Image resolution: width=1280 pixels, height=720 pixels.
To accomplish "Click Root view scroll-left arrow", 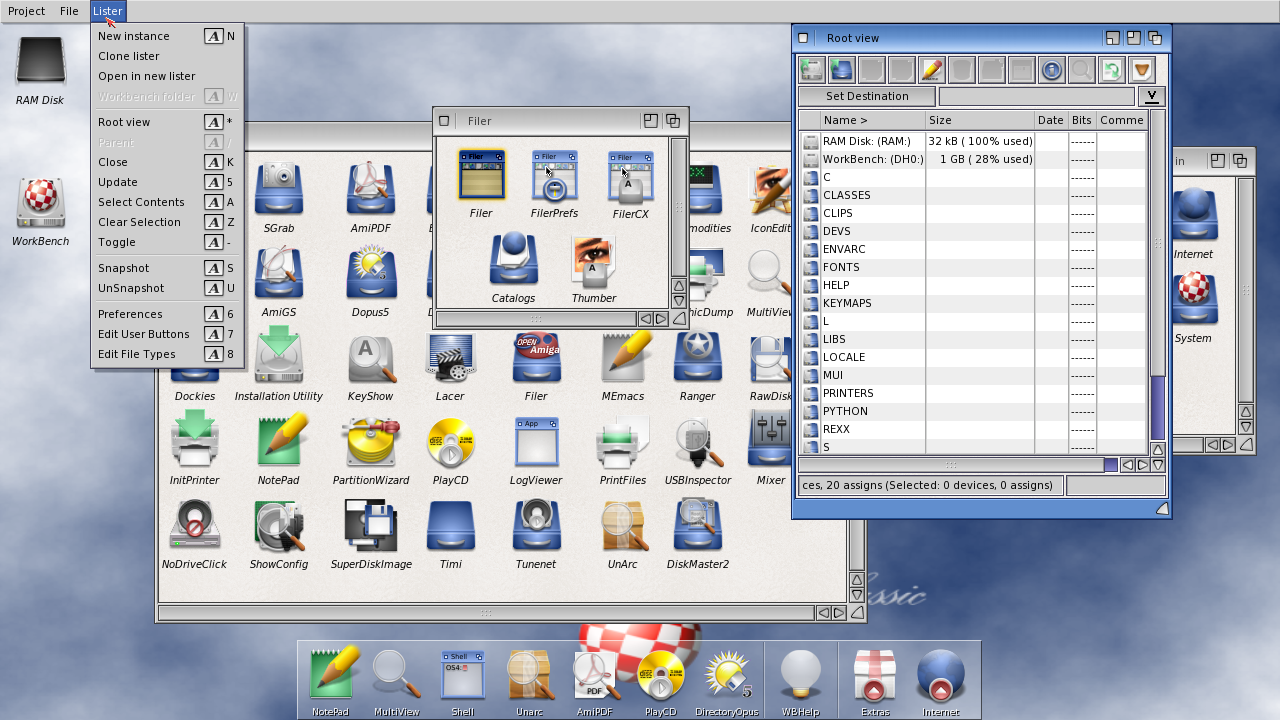I will pos(1128,465).
